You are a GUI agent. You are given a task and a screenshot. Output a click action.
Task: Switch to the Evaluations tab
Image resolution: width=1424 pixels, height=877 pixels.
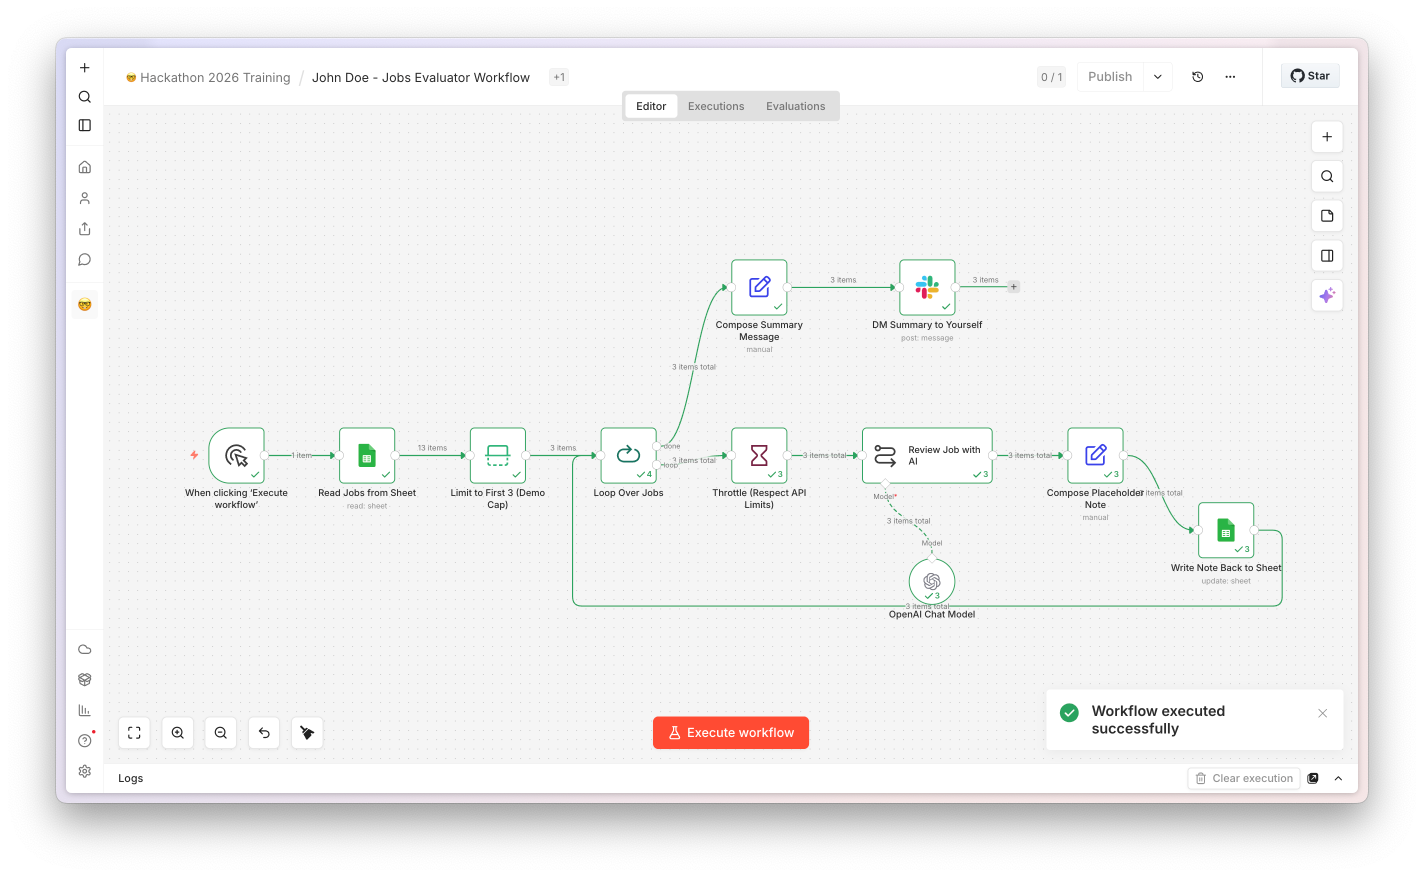pos(796,106)
